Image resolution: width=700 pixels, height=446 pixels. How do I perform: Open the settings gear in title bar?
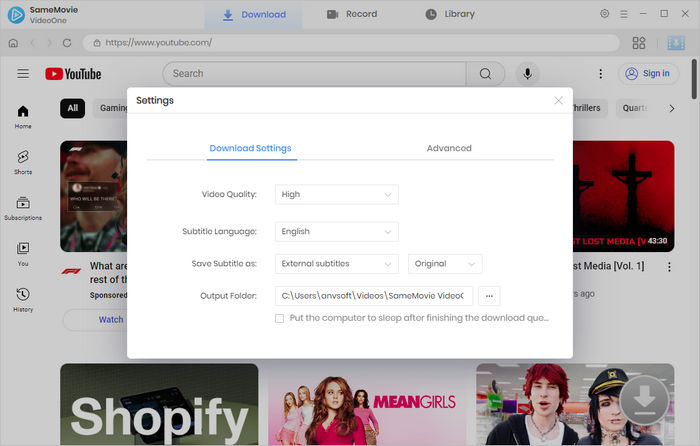604,14
